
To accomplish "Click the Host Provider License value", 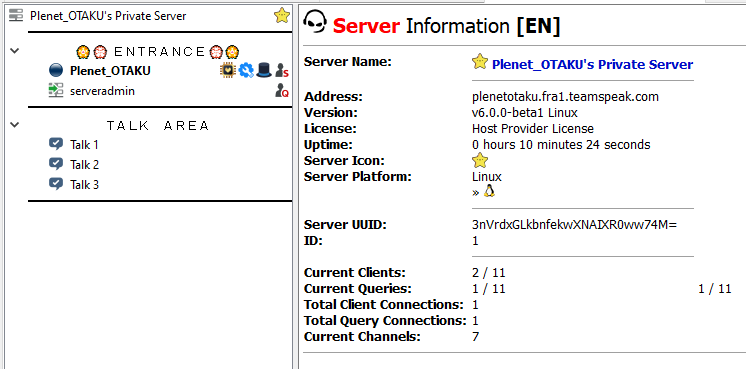I will coord(533,129).
